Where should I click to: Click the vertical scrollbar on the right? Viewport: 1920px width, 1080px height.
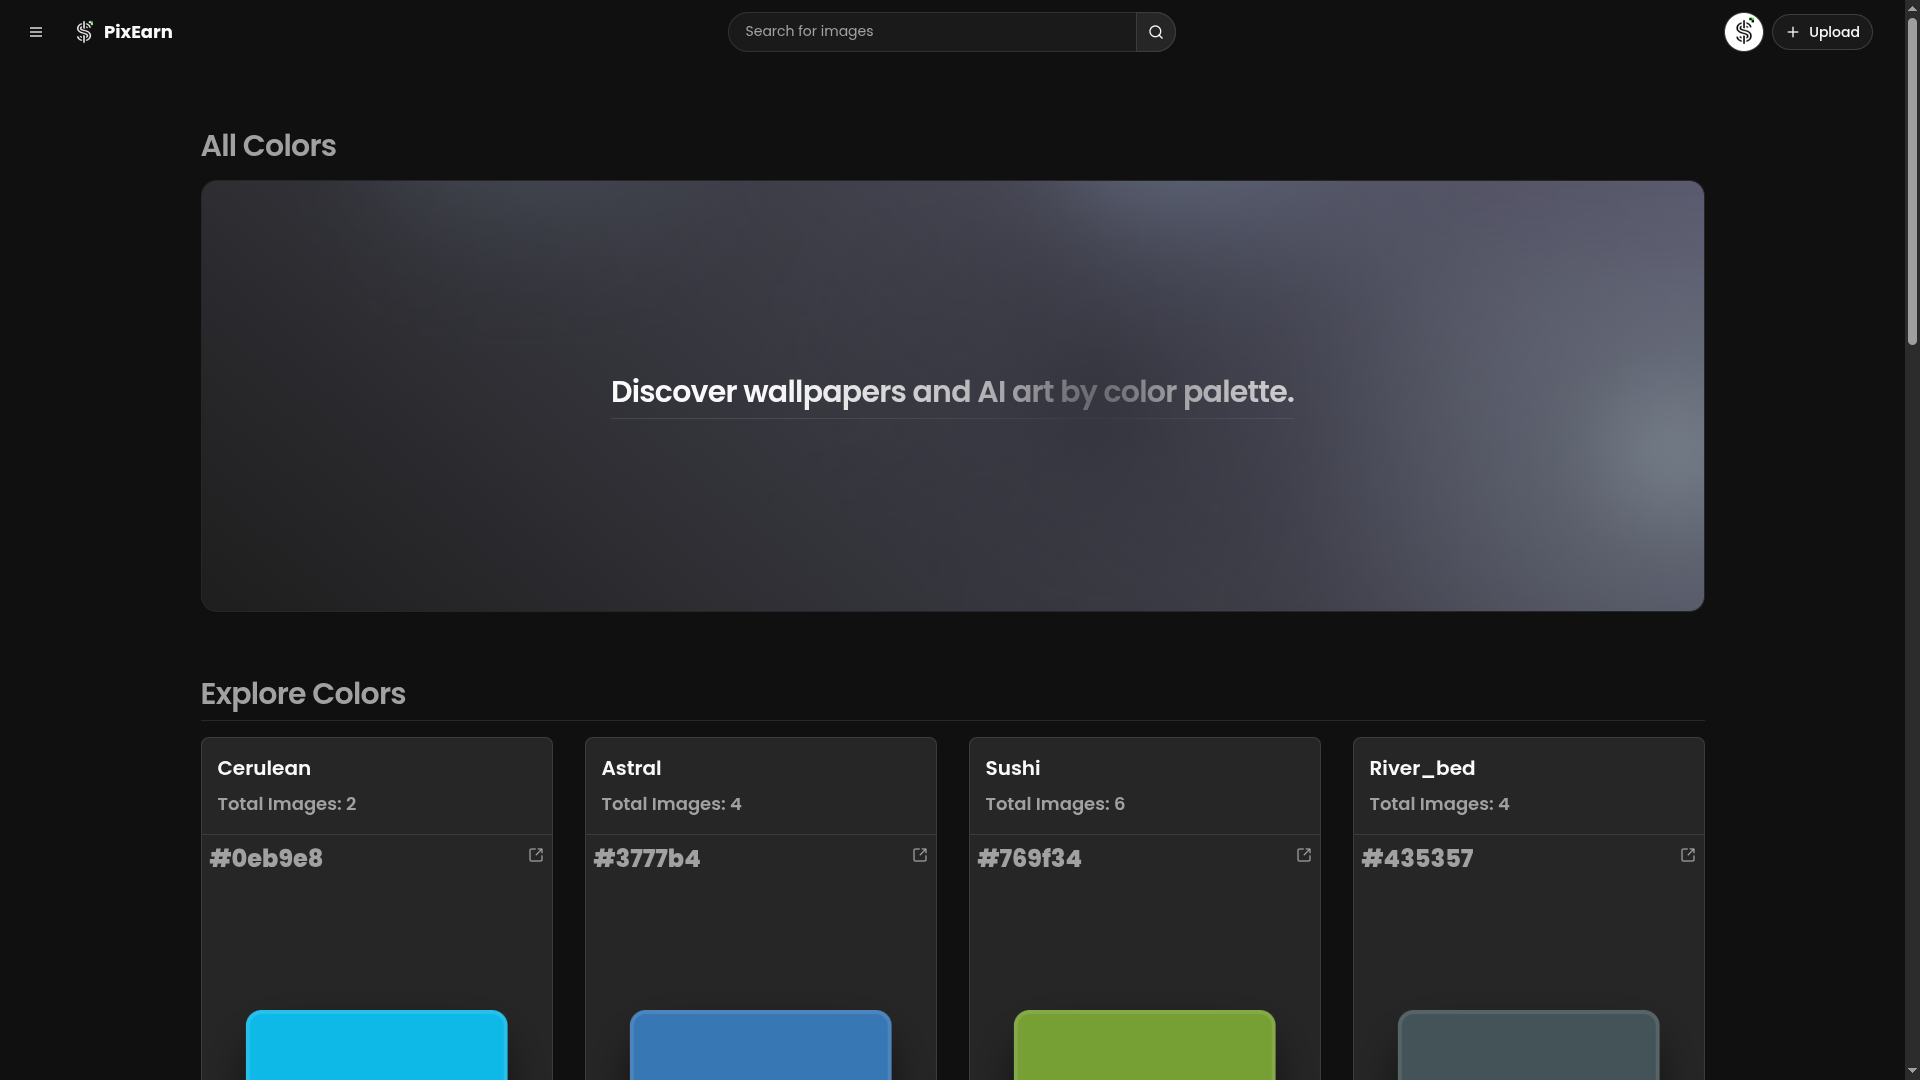point(1909,180)
